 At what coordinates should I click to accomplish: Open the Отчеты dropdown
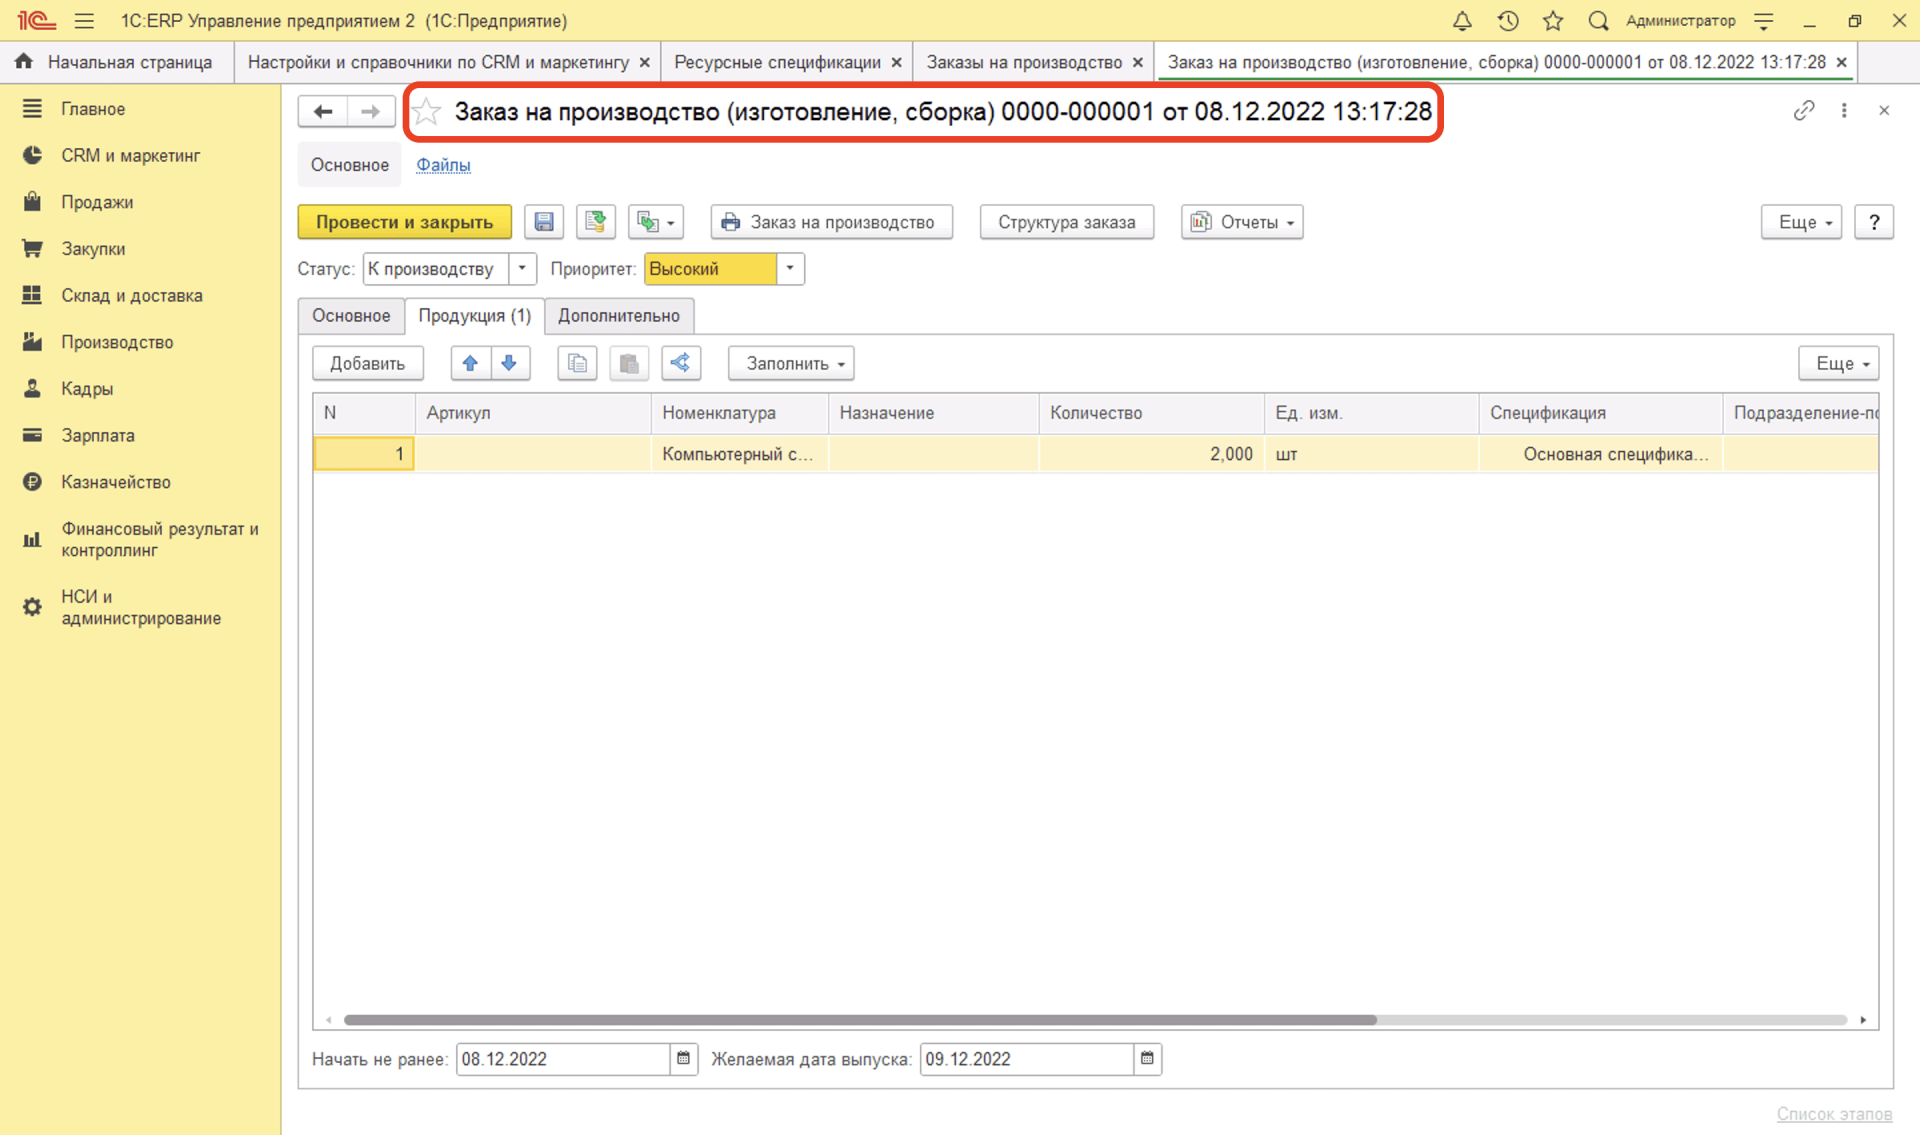(1242, 222)
